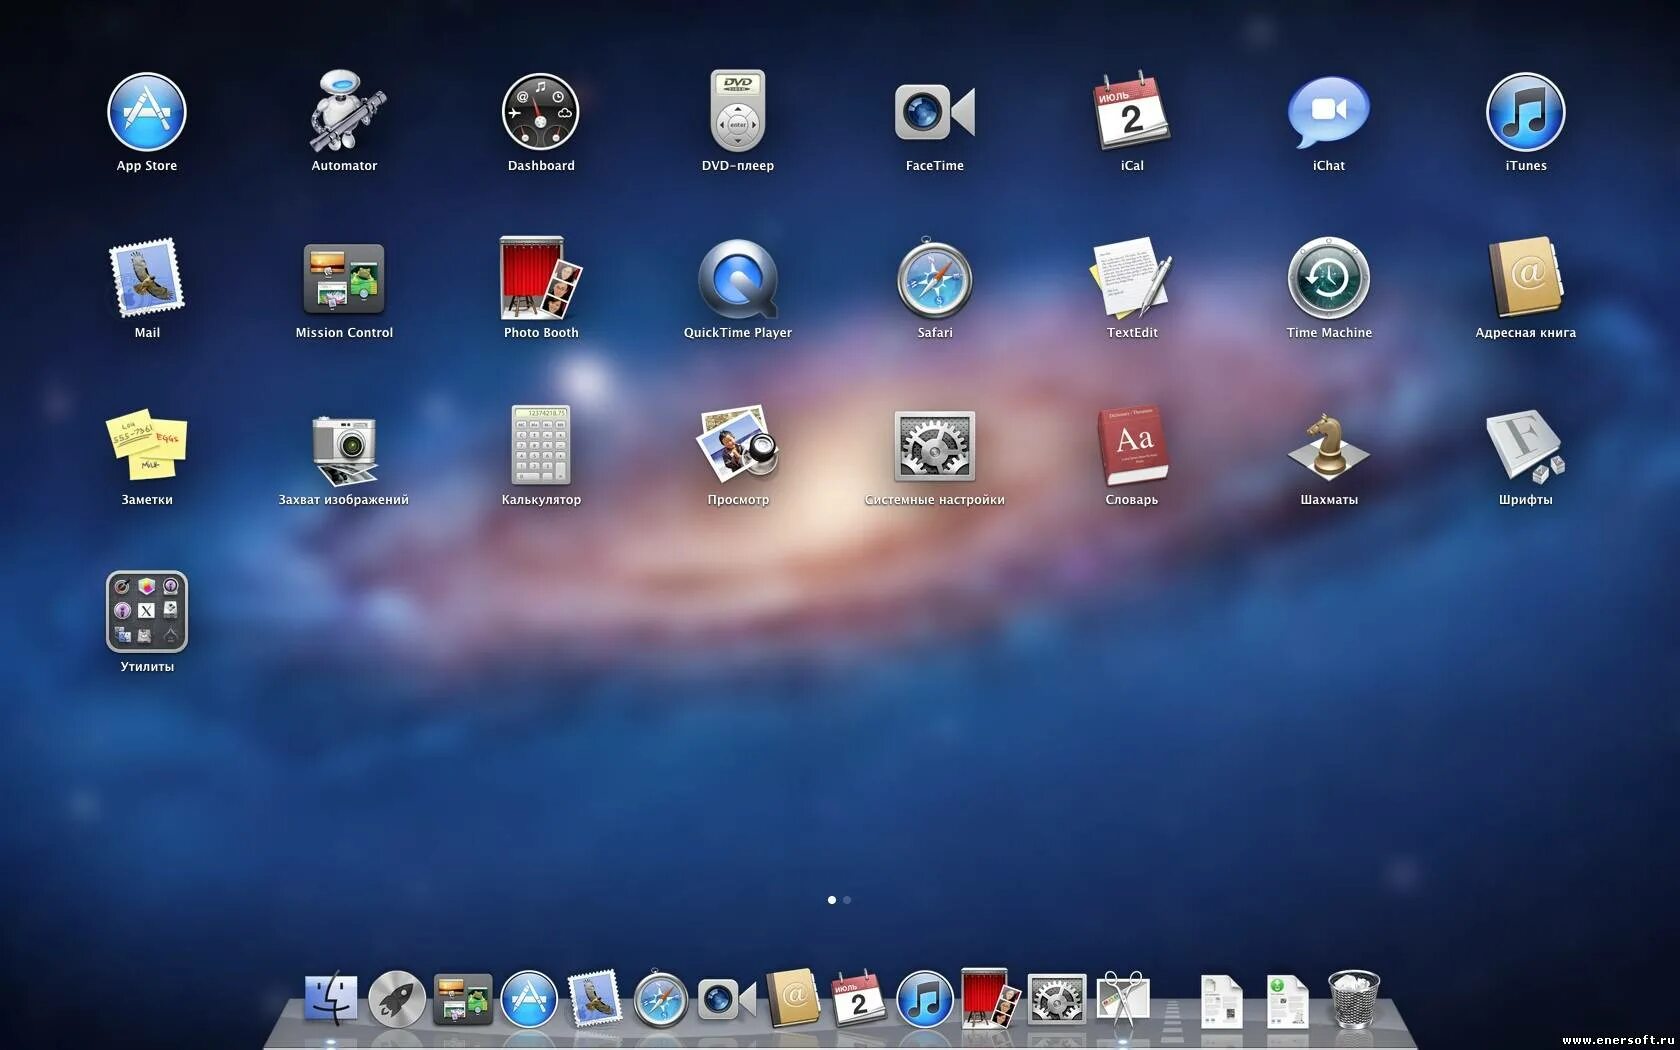This screenshot has height=1050, width=1680.
Task: Open the Dashboard app icon
Action: [541, 112]
